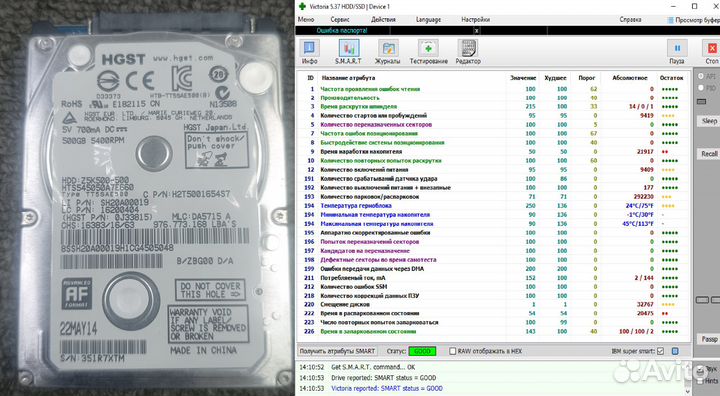Open the Действия menu
This screenshot has height=396, width=720.
pyautogui.click(x=383, y=20)
